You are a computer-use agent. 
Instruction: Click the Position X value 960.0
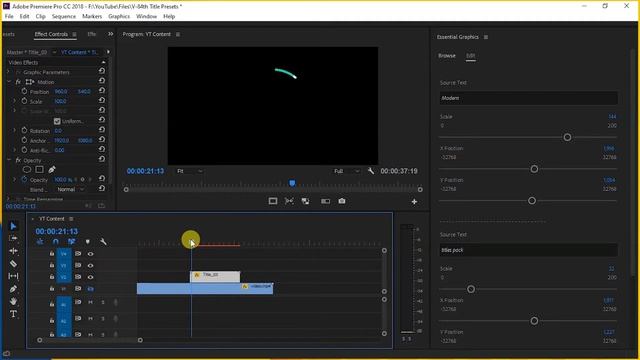click(61, 91)
